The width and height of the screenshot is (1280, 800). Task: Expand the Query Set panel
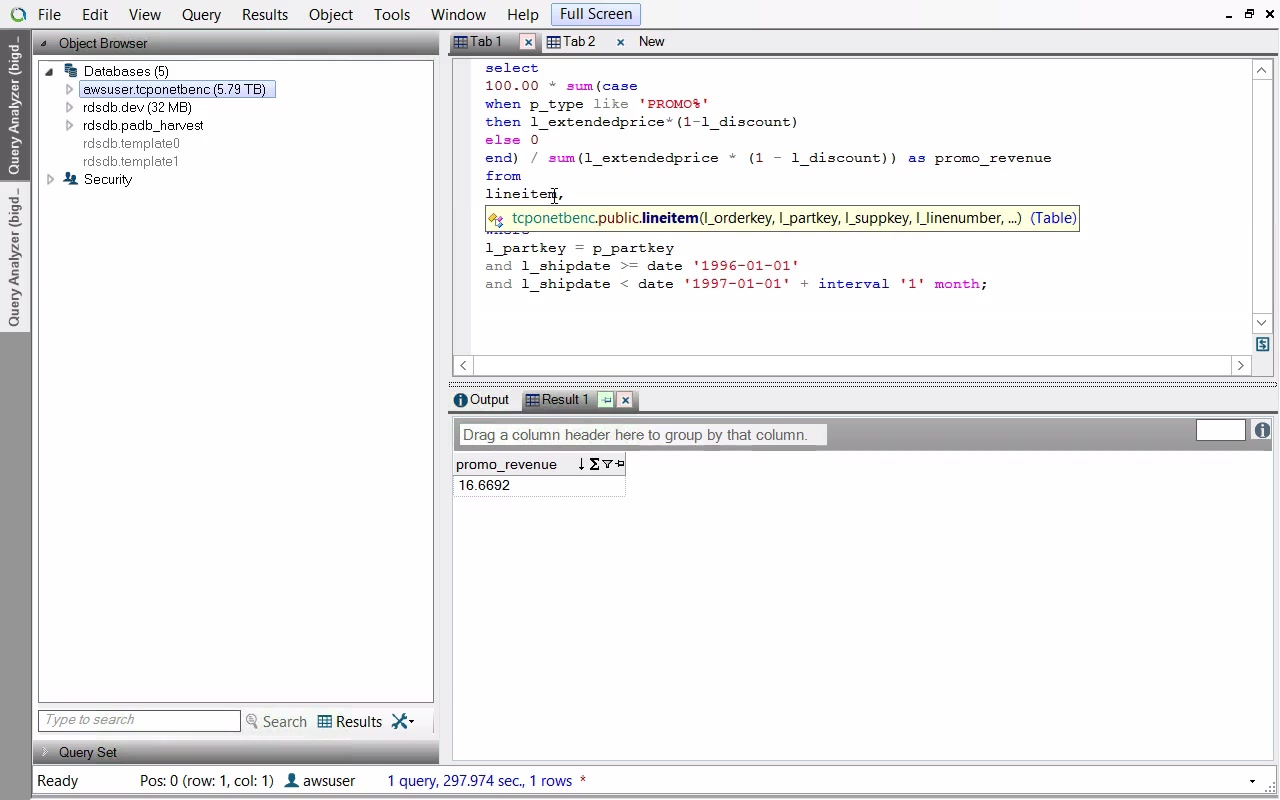(45, 752)
